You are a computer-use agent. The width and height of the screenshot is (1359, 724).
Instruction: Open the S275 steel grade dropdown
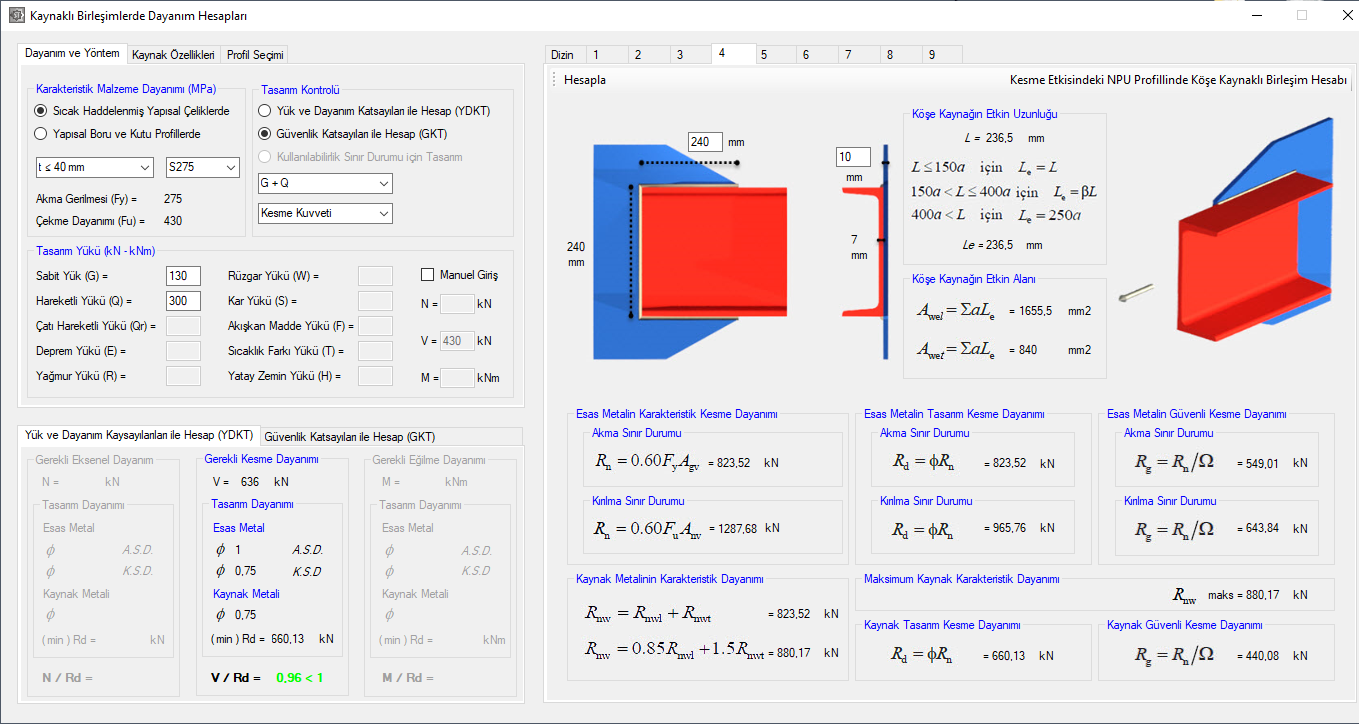coord(203,167)
